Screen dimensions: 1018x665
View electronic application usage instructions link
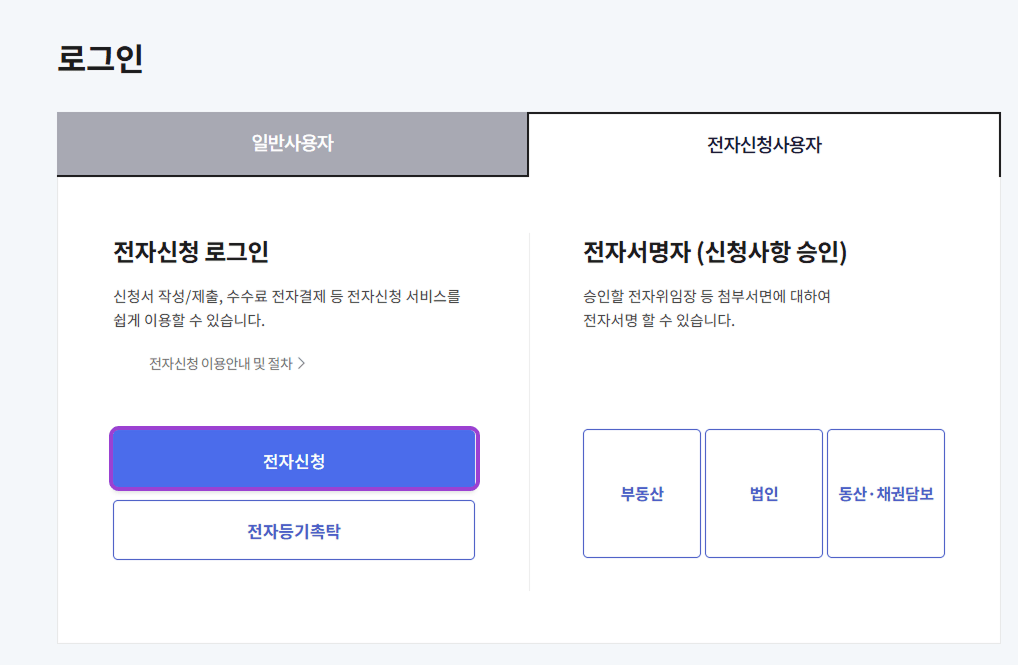(x=224, y=364)
